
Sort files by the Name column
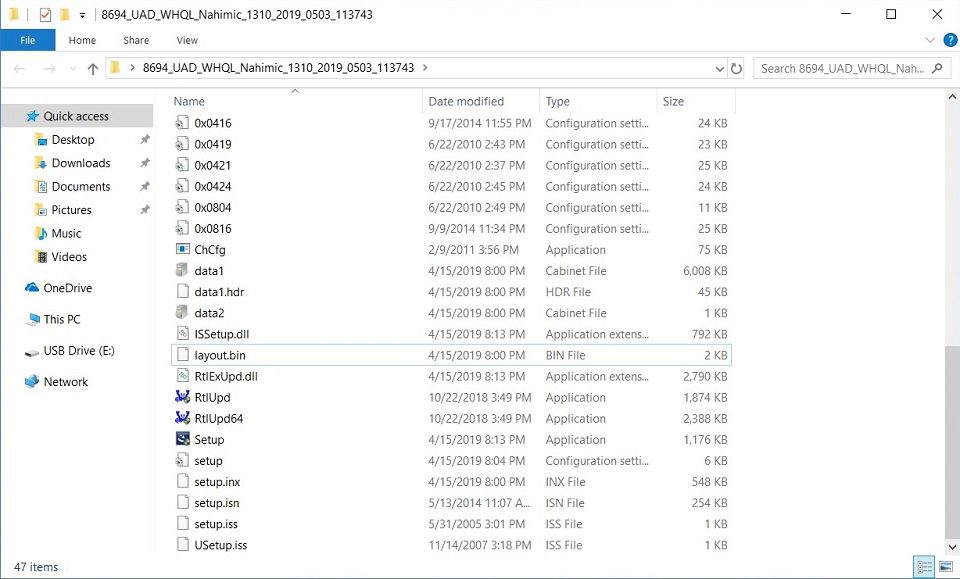pos(296,101)
